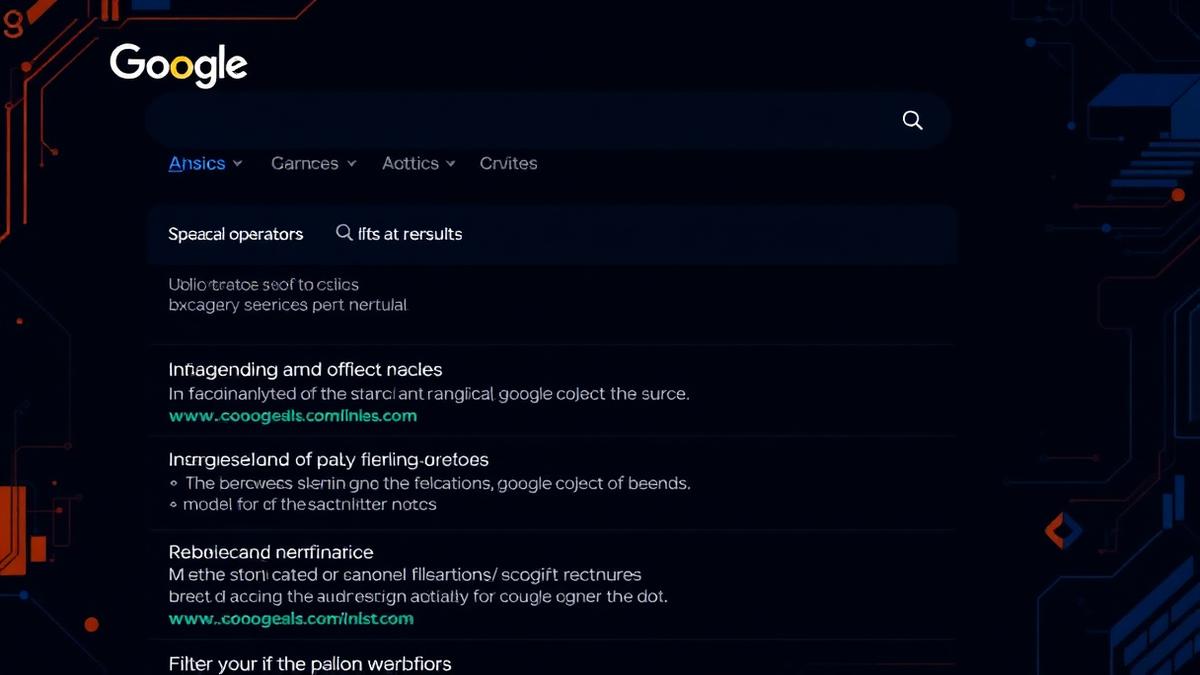Click the 'Inrrgieseland of paly flerling-oretoes' heading

328,459
